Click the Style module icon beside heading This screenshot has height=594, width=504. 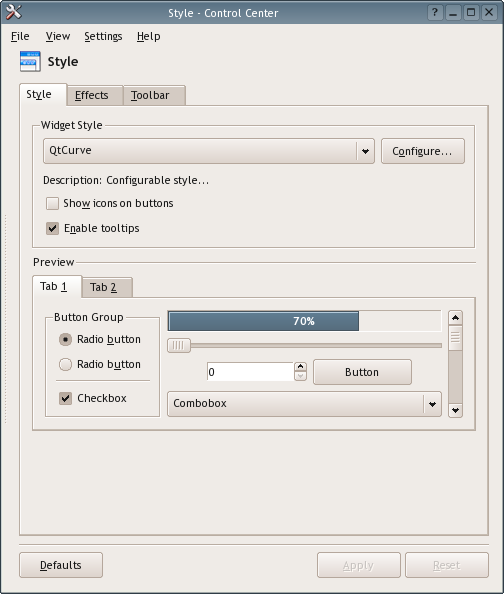[x=30, y=61]
